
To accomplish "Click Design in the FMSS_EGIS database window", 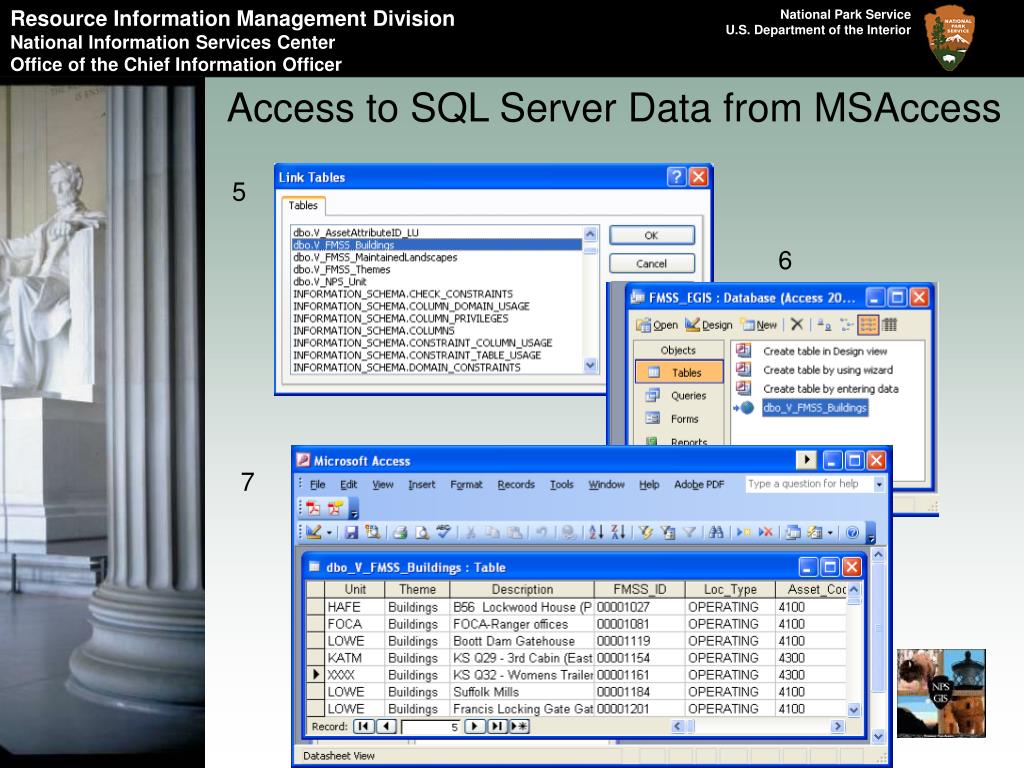I will [x=709, y=325].
